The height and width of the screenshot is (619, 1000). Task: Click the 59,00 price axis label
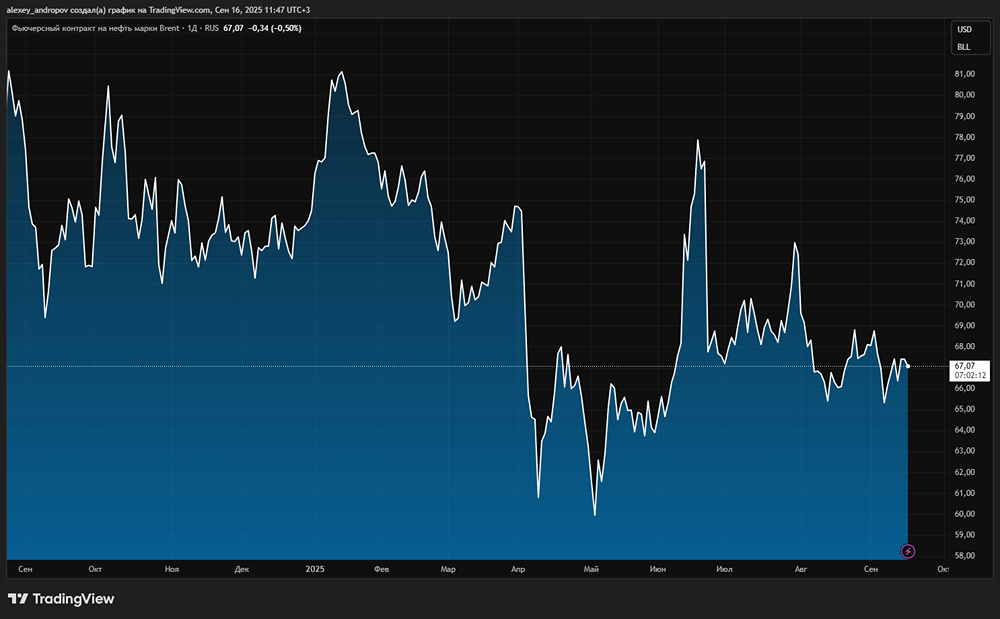pos(964,535)
